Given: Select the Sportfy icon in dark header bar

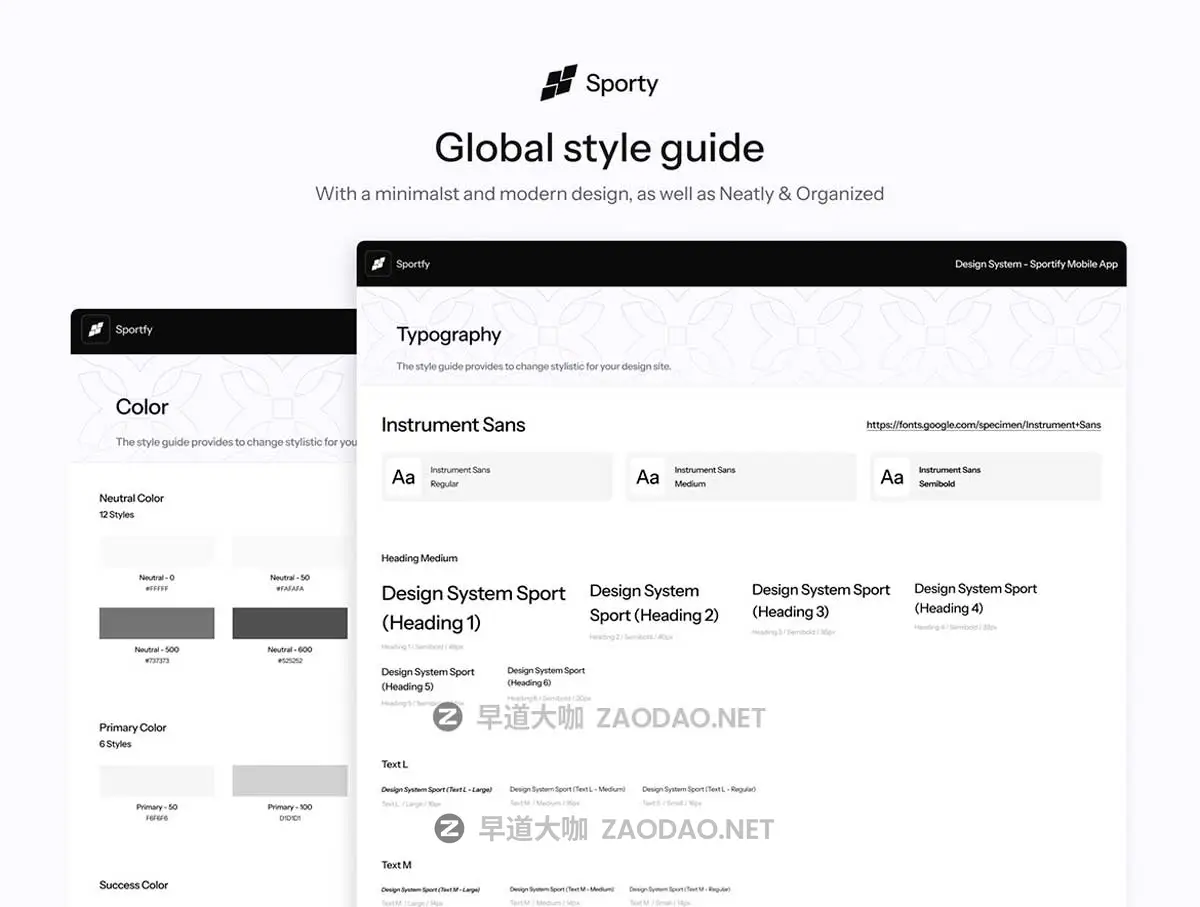Looking at the screenshot, I should 379,263.
